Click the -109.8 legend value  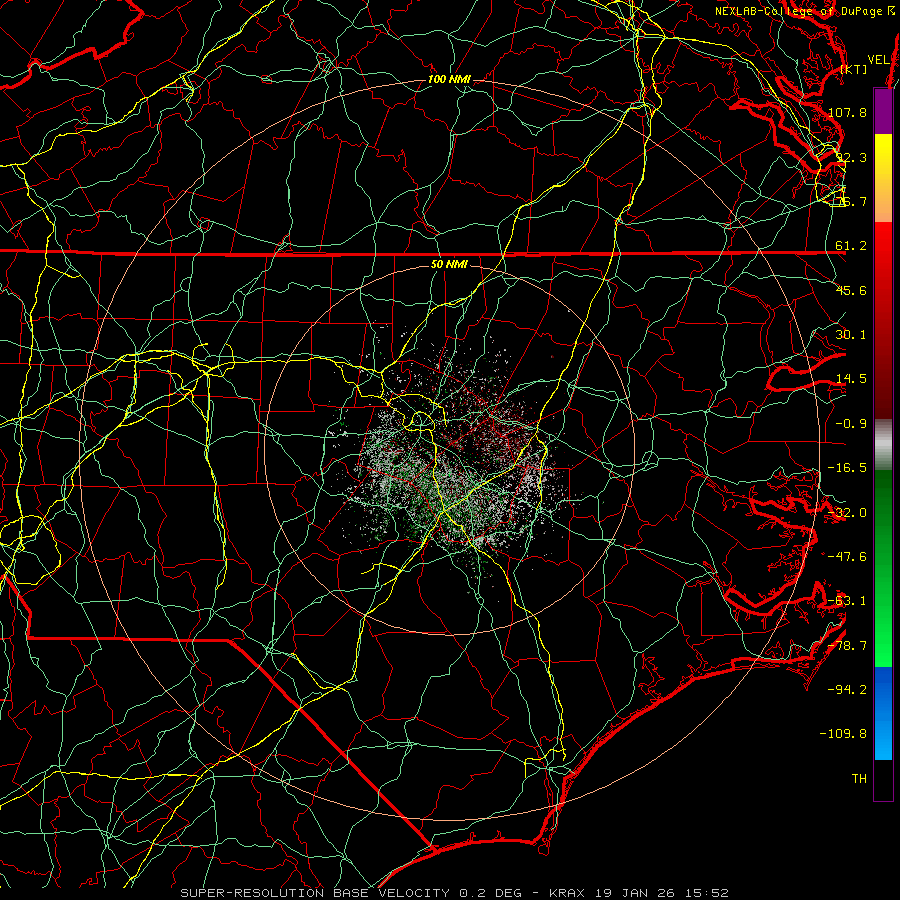pos(844,734)
